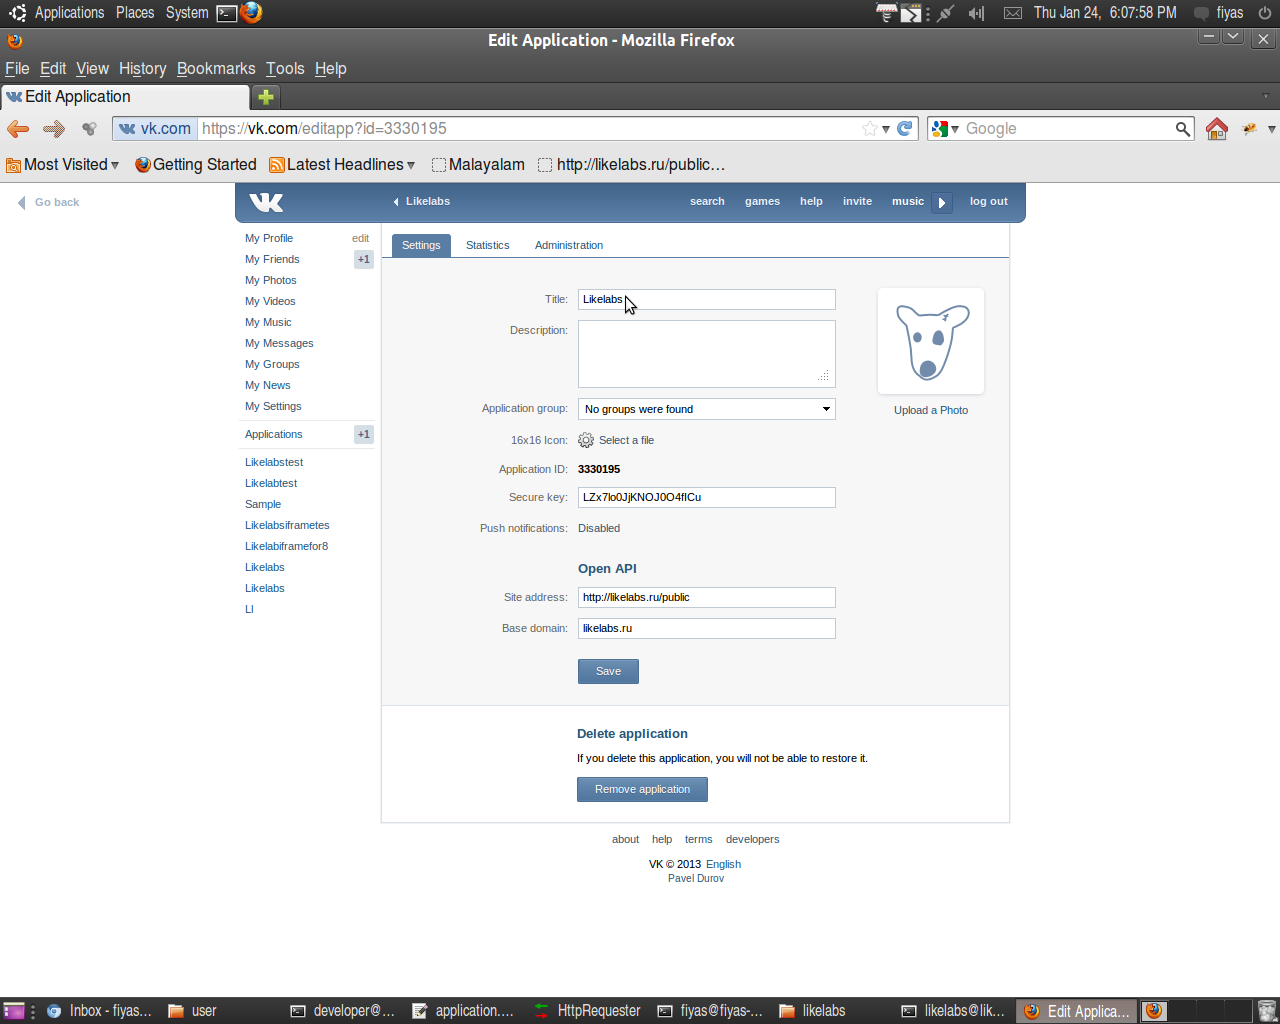Open a new tab with plus icon
Viewport: 1280px width, 1024px height.
(x=265, y=97)
